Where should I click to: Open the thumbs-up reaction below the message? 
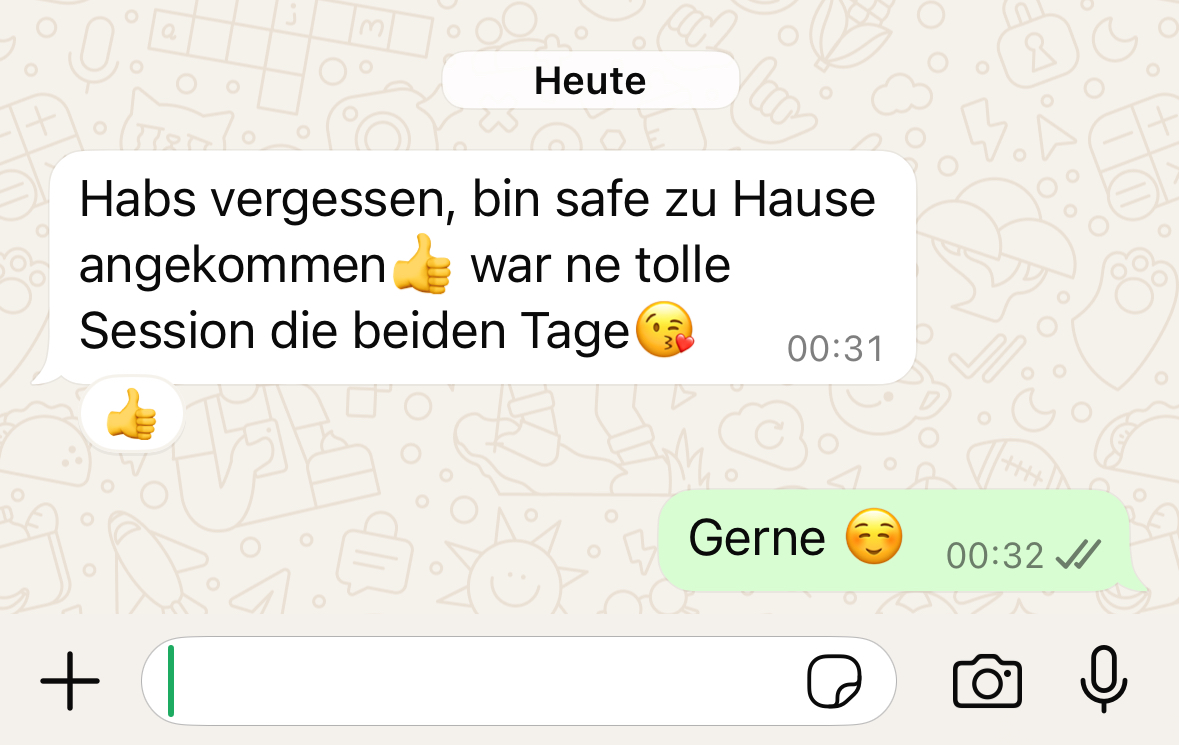[132, 414]
